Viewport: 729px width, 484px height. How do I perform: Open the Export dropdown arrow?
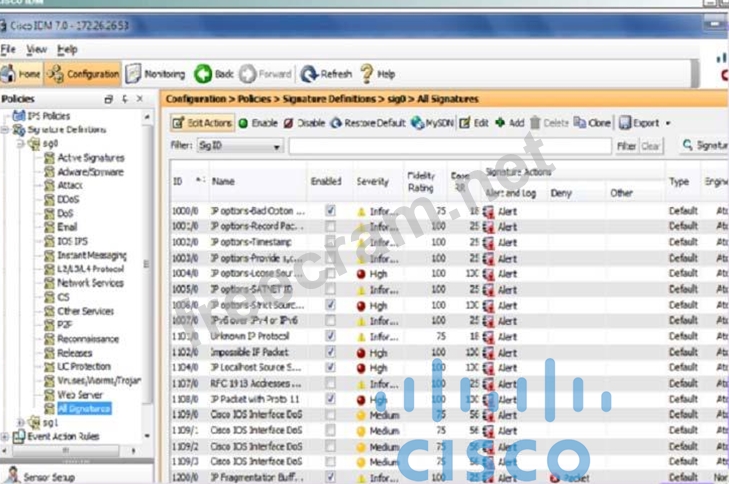668,123
